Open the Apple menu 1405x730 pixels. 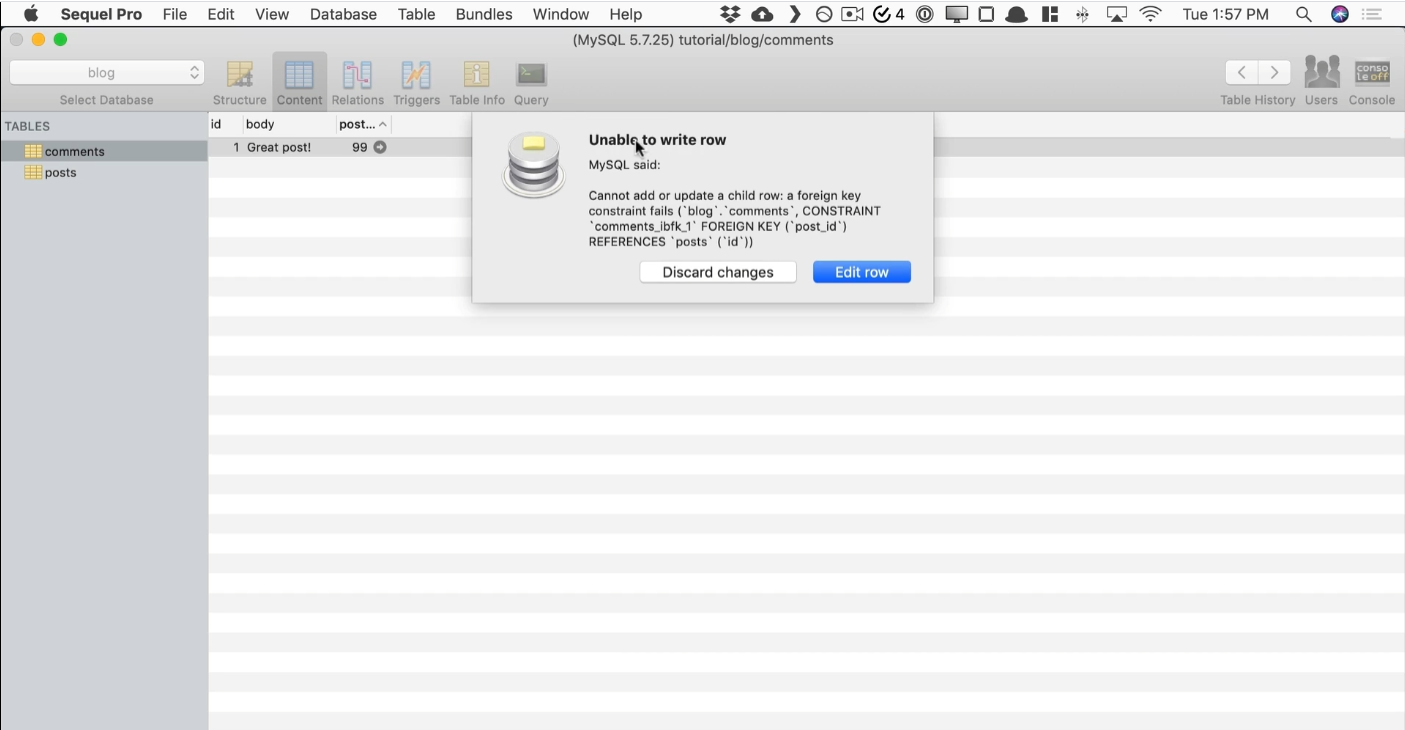[x=31, y=14]
